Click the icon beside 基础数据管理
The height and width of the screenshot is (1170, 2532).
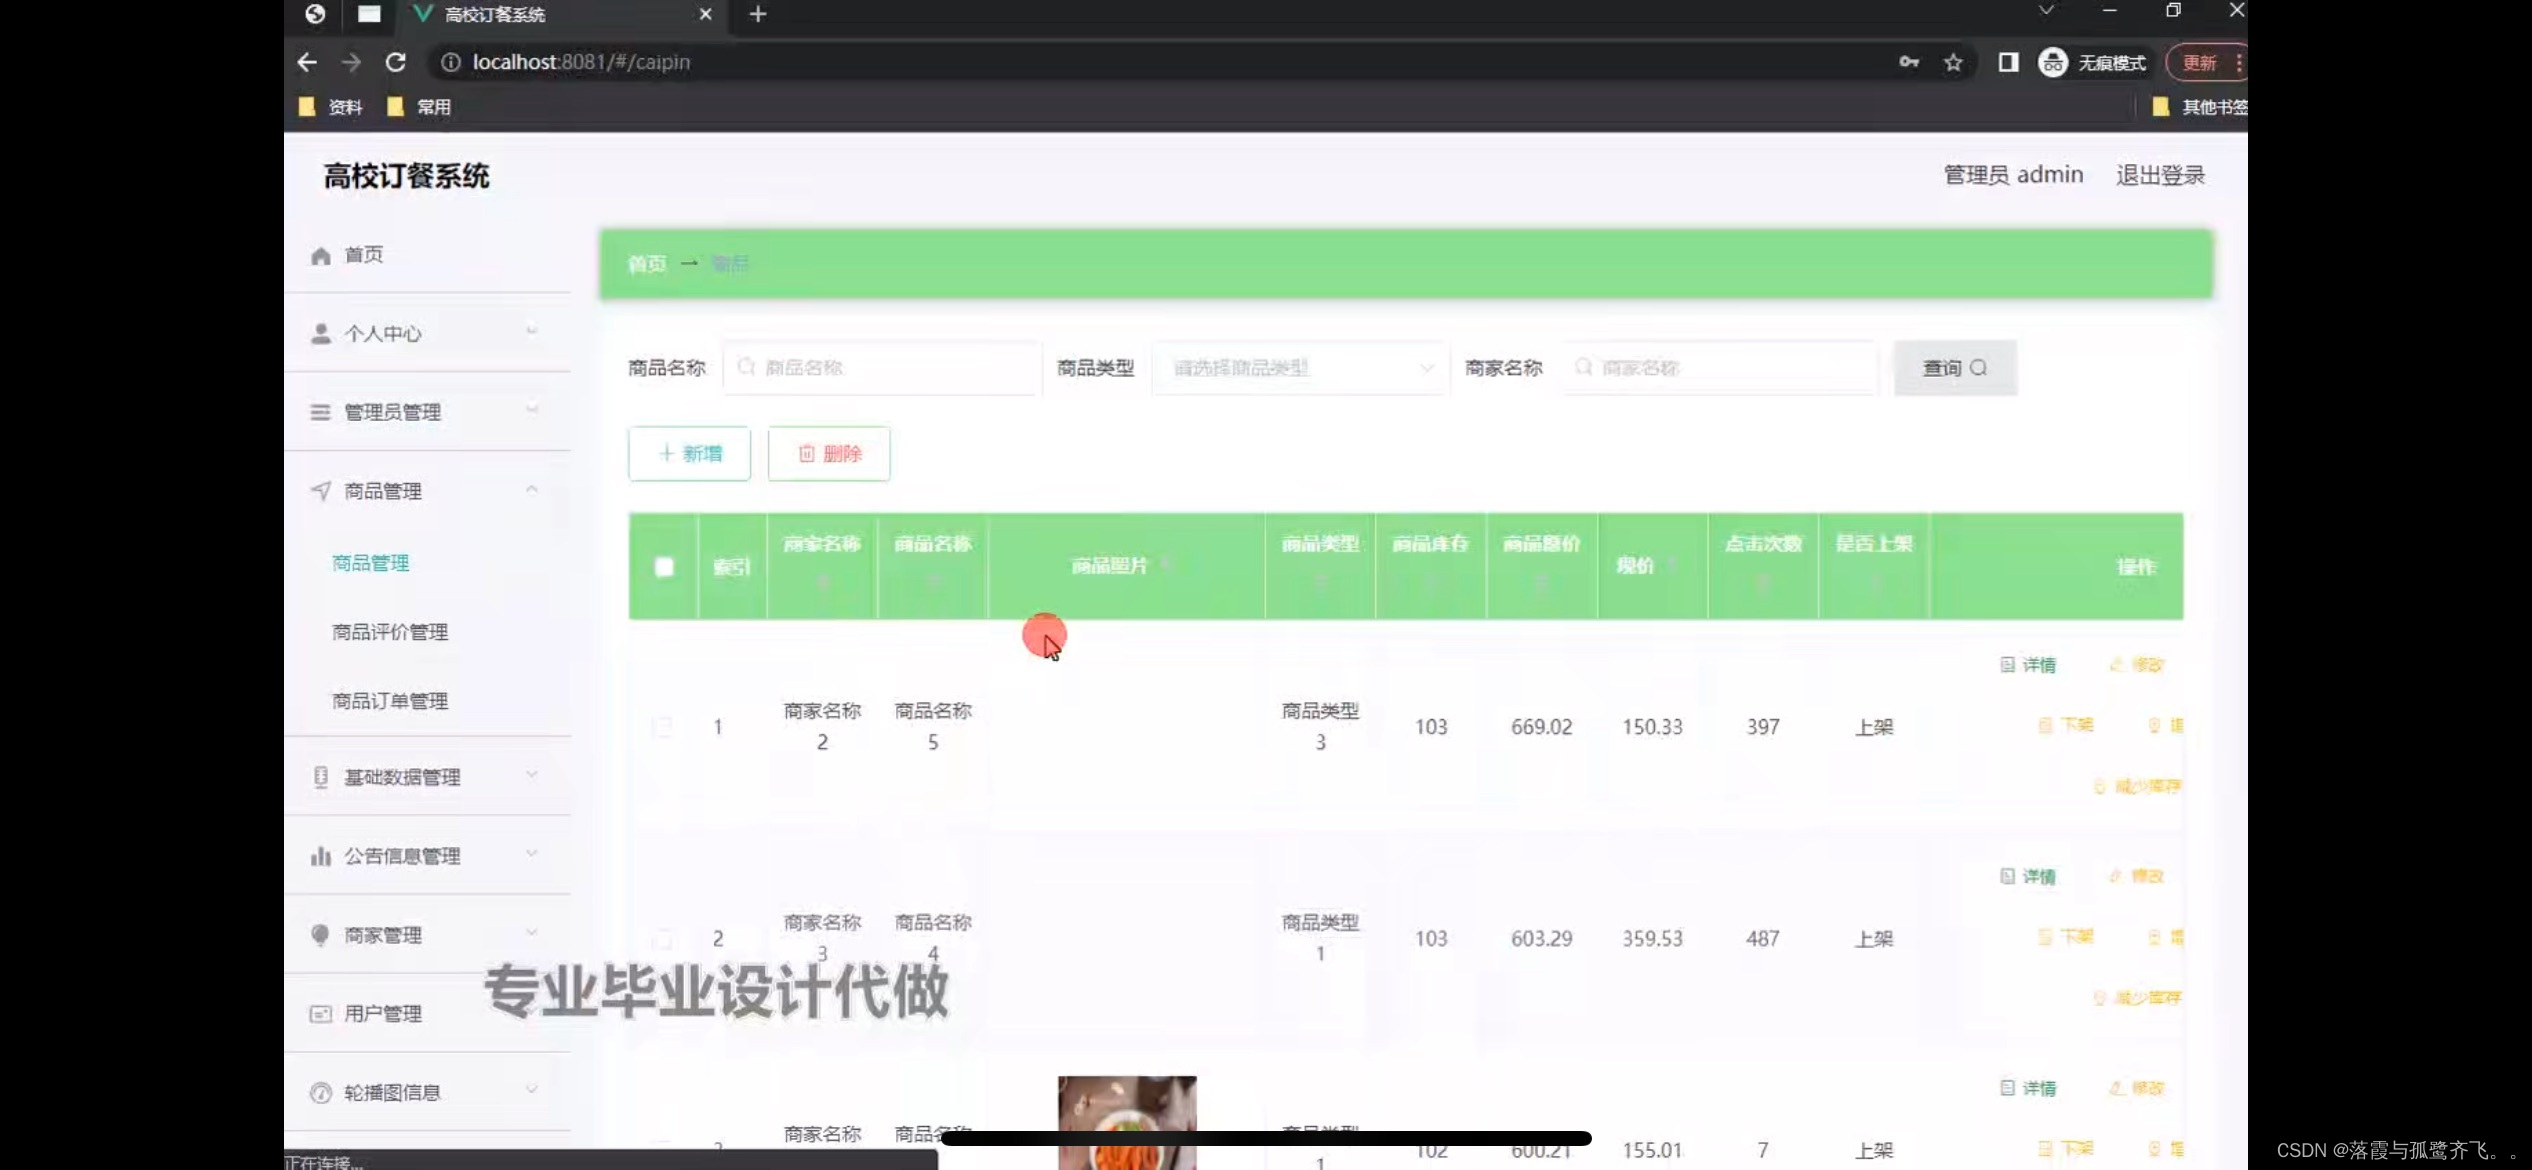320,777
